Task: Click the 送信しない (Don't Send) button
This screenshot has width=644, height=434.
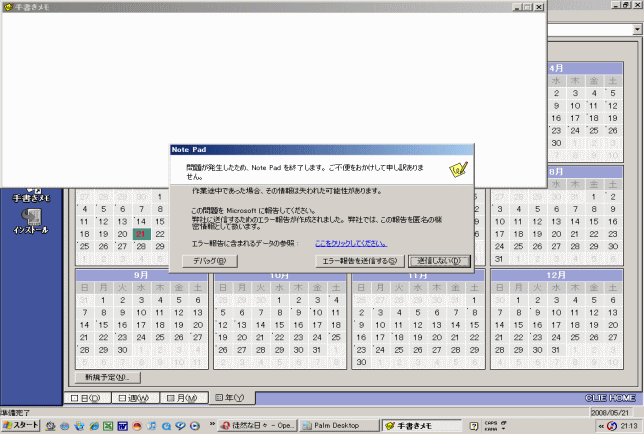Action: (439, 261)
